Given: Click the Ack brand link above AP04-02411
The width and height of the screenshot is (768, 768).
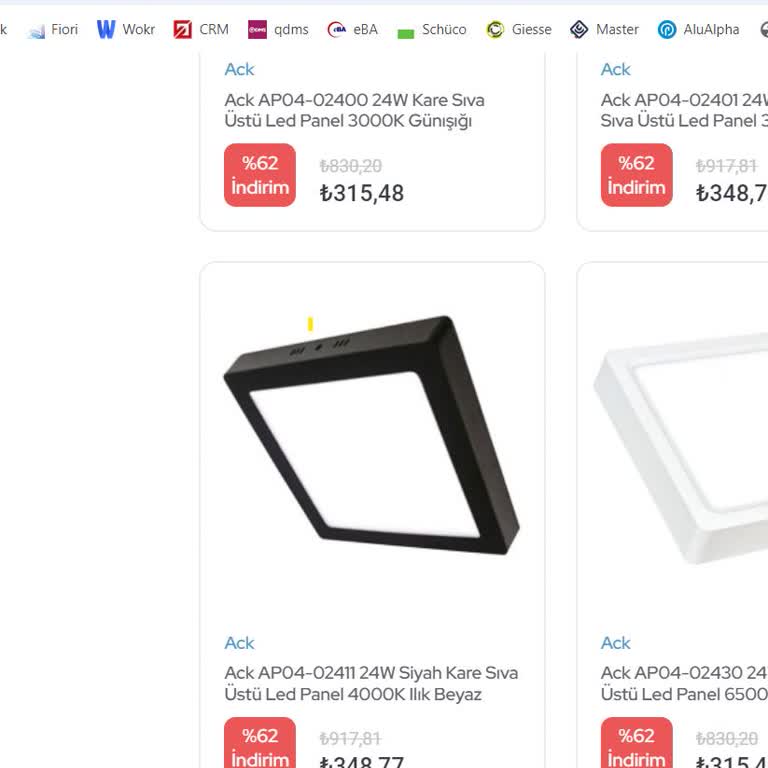Looking at the screenshot, I should click(239, 643).
